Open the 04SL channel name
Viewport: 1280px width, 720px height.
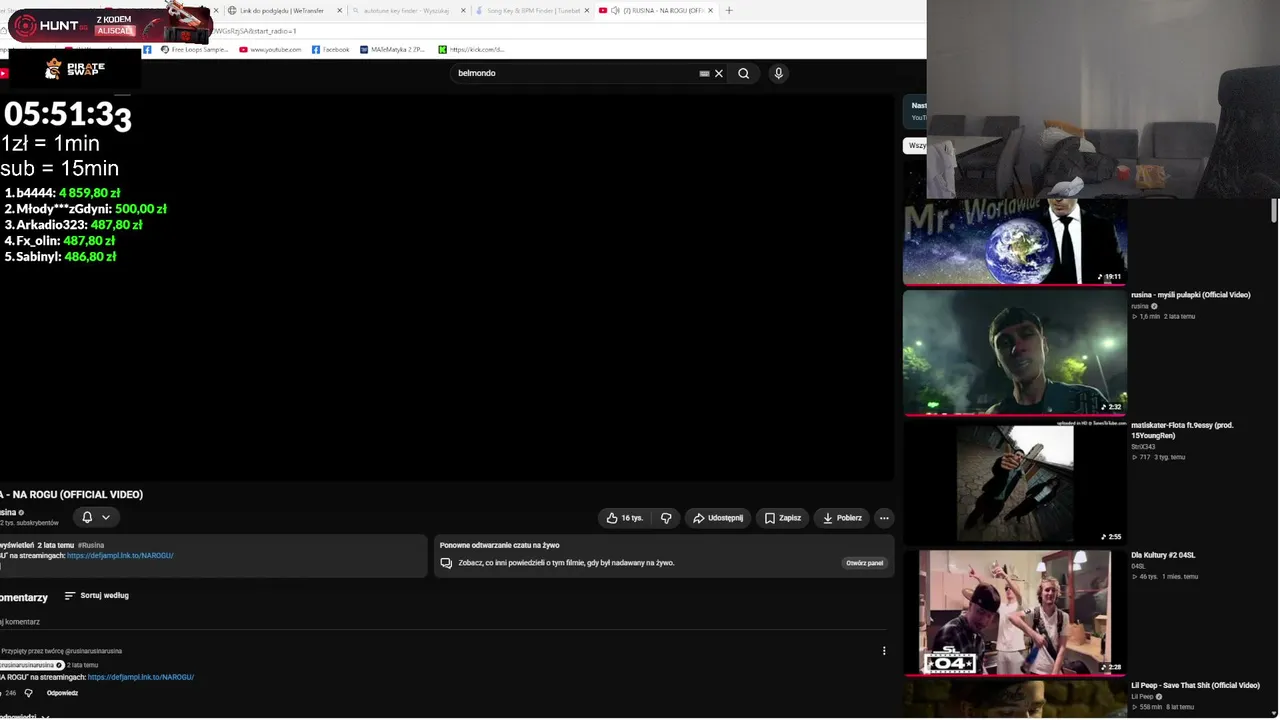1138,566
